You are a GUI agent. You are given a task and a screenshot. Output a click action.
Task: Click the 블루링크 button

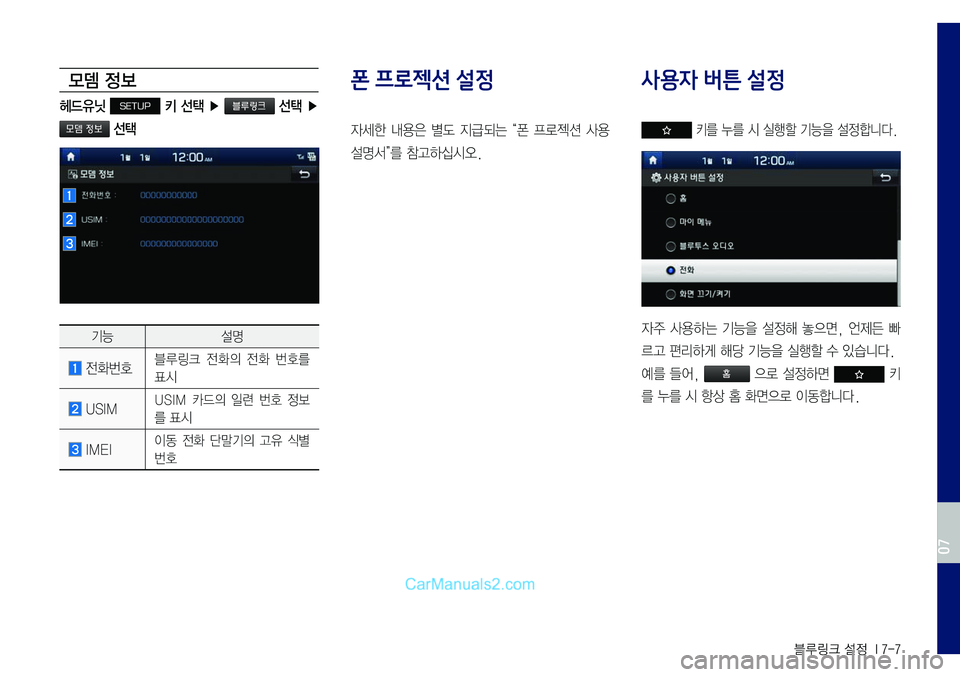249,106
